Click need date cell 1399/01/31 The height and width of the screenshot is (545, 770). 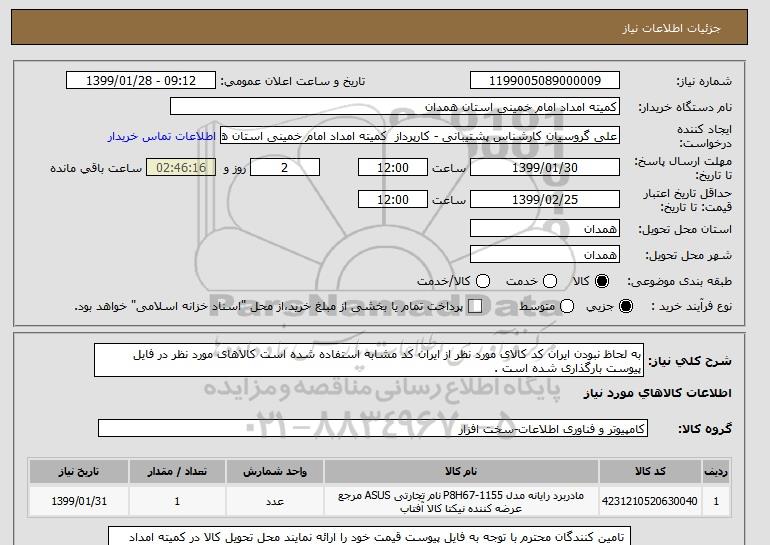point(79,501)
